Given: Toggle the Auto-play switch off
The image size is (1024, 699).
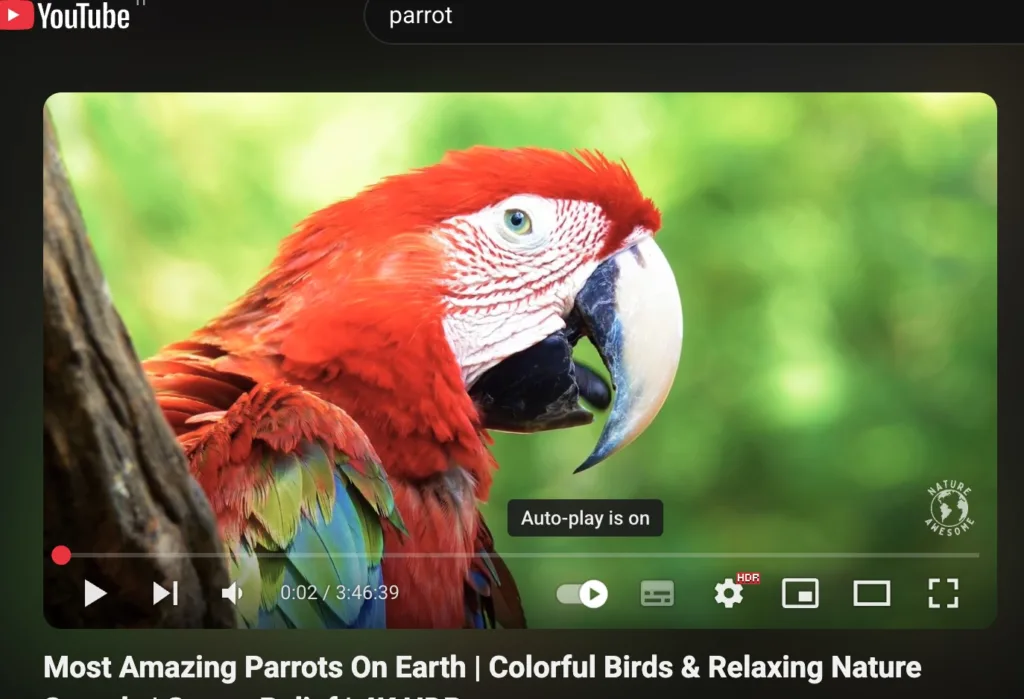Looking at the screenshot, I should tap(582, 594).
